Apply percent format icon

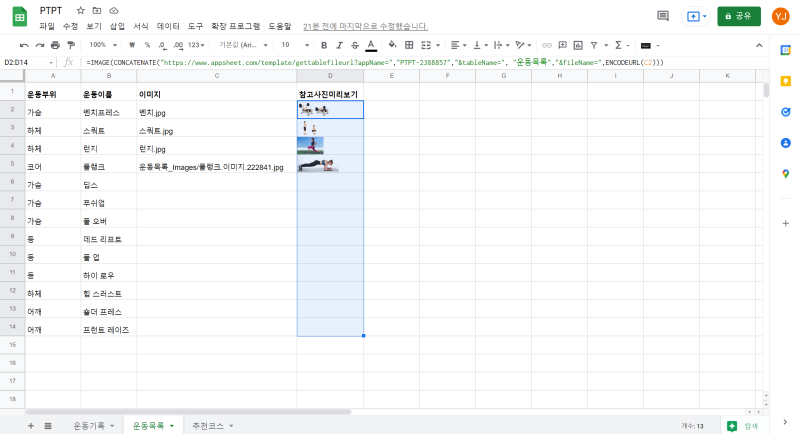tap(147, 45)
